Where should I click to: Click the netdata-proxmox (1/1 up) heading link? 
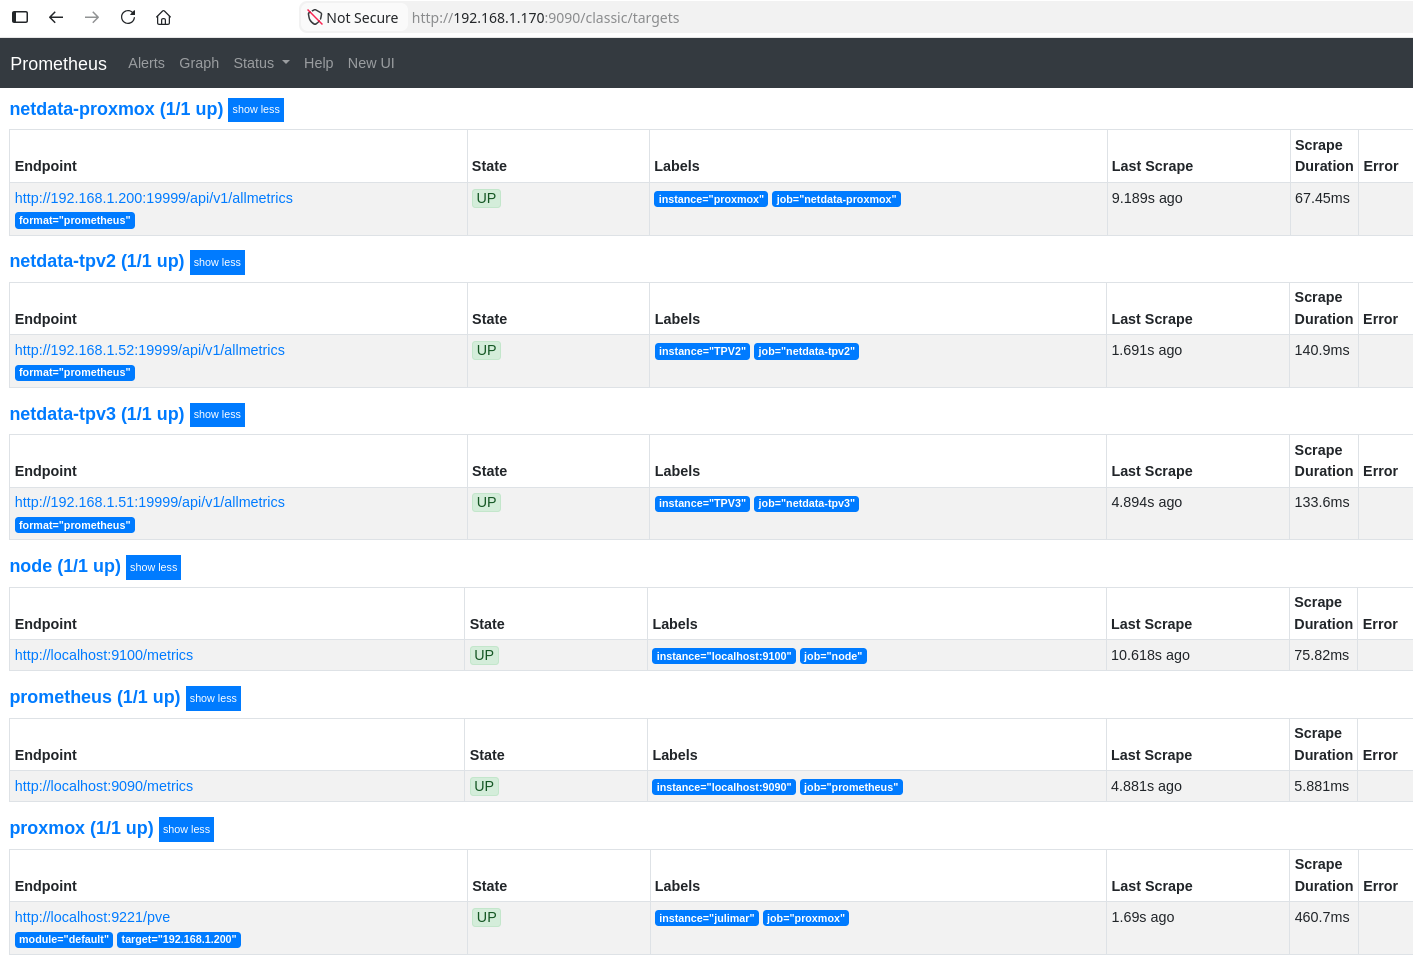point(116,109)
